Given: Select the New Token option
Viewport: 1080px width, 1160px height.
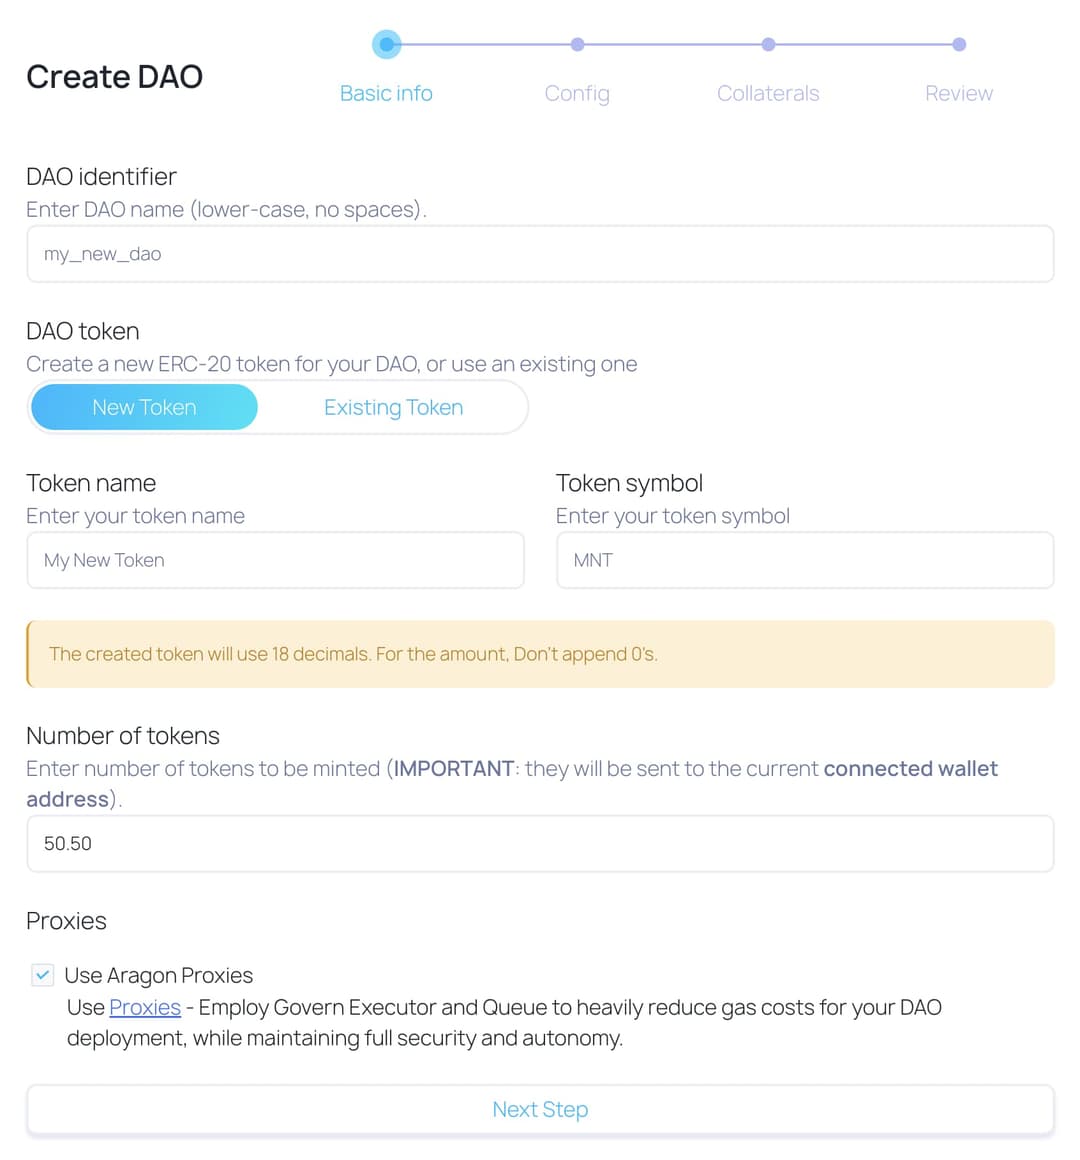Looking at the screenshot, I should (x=143, y=407).
